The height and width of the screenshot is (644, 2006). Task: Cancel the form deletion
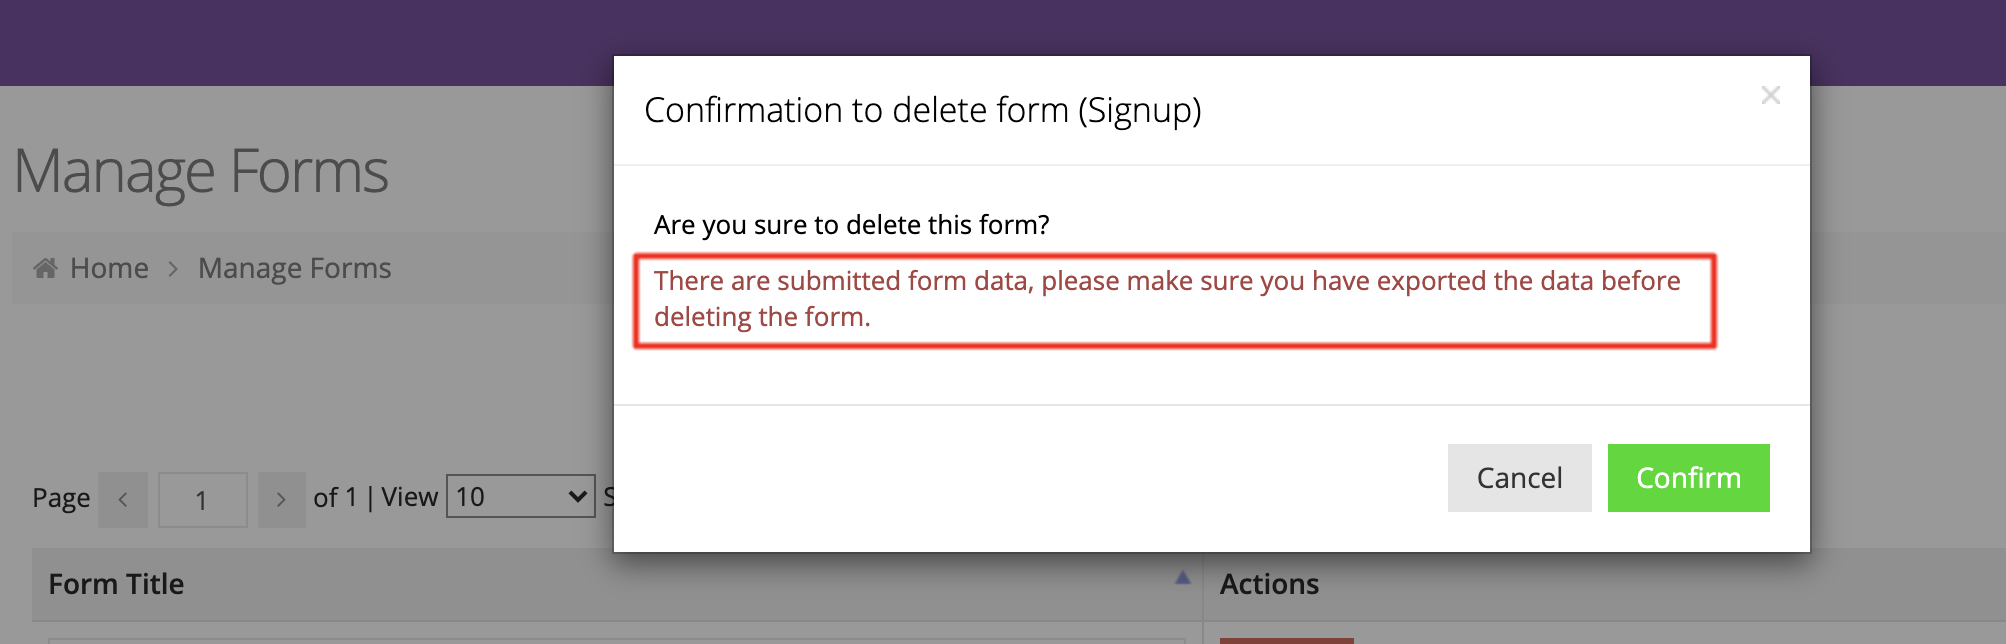(1519, 478)
